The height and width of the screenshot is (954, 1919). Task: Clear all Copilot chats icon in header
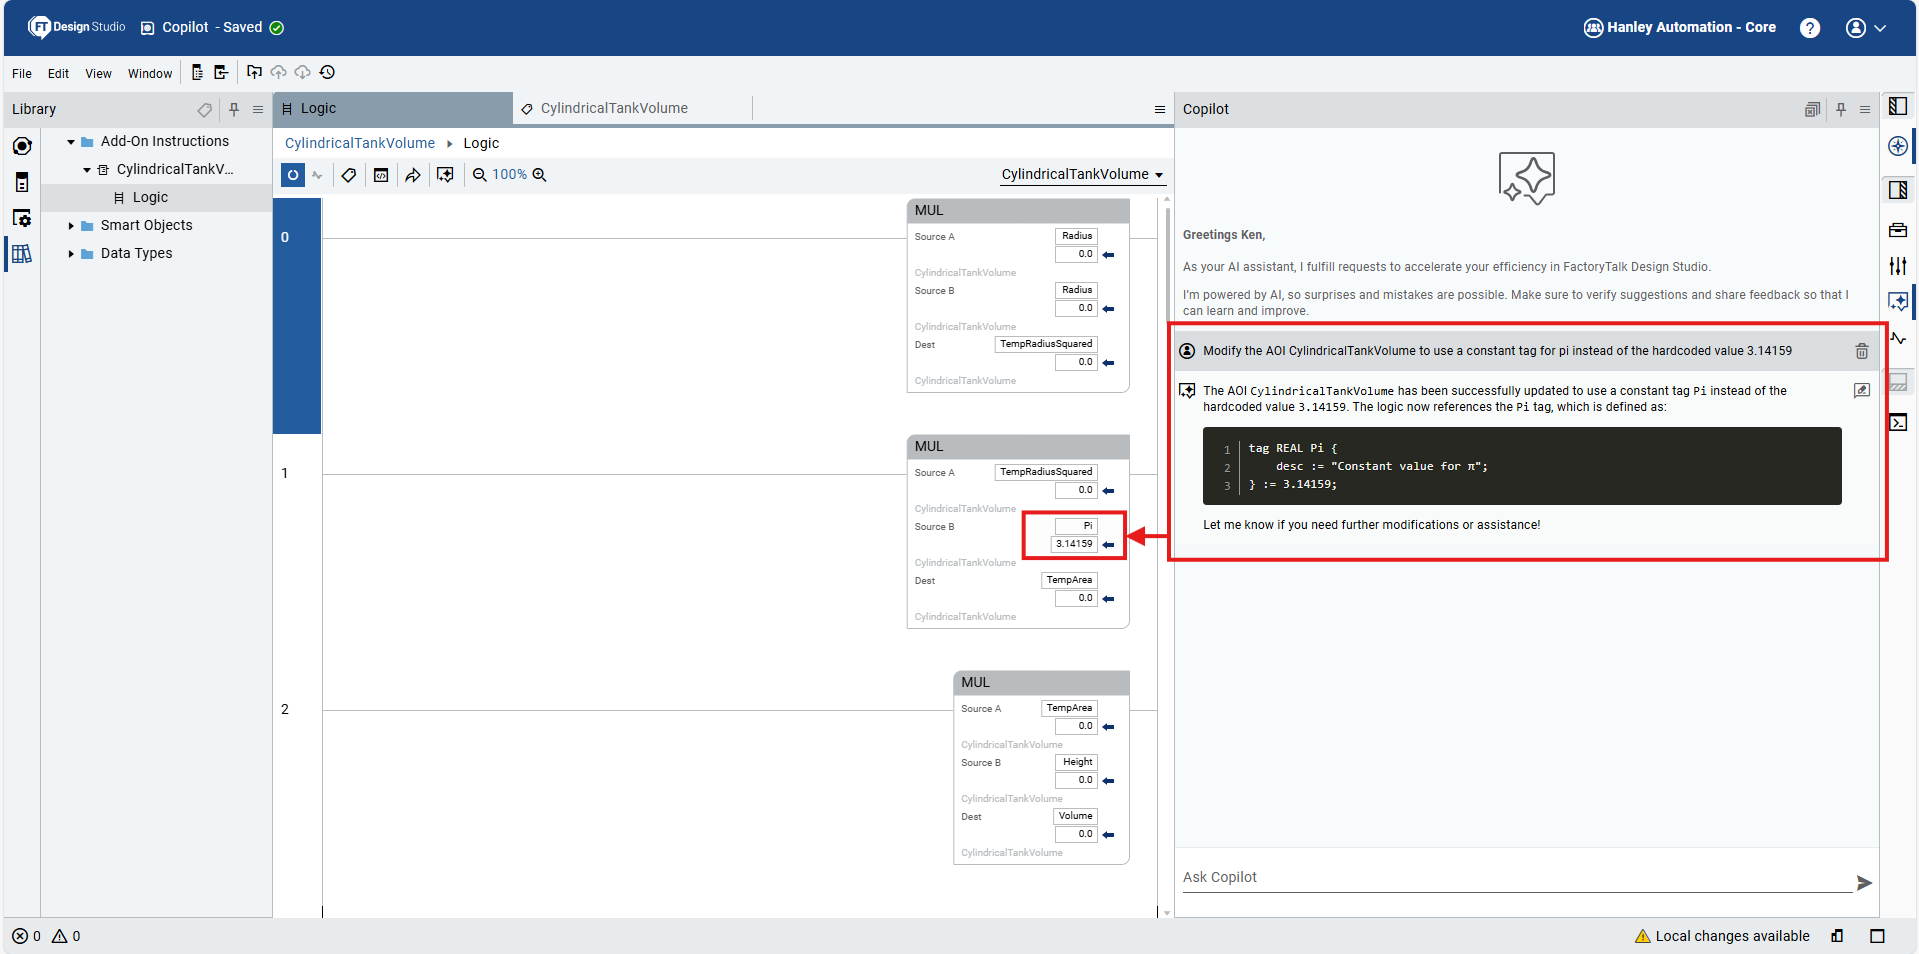tap(1812, 109)
